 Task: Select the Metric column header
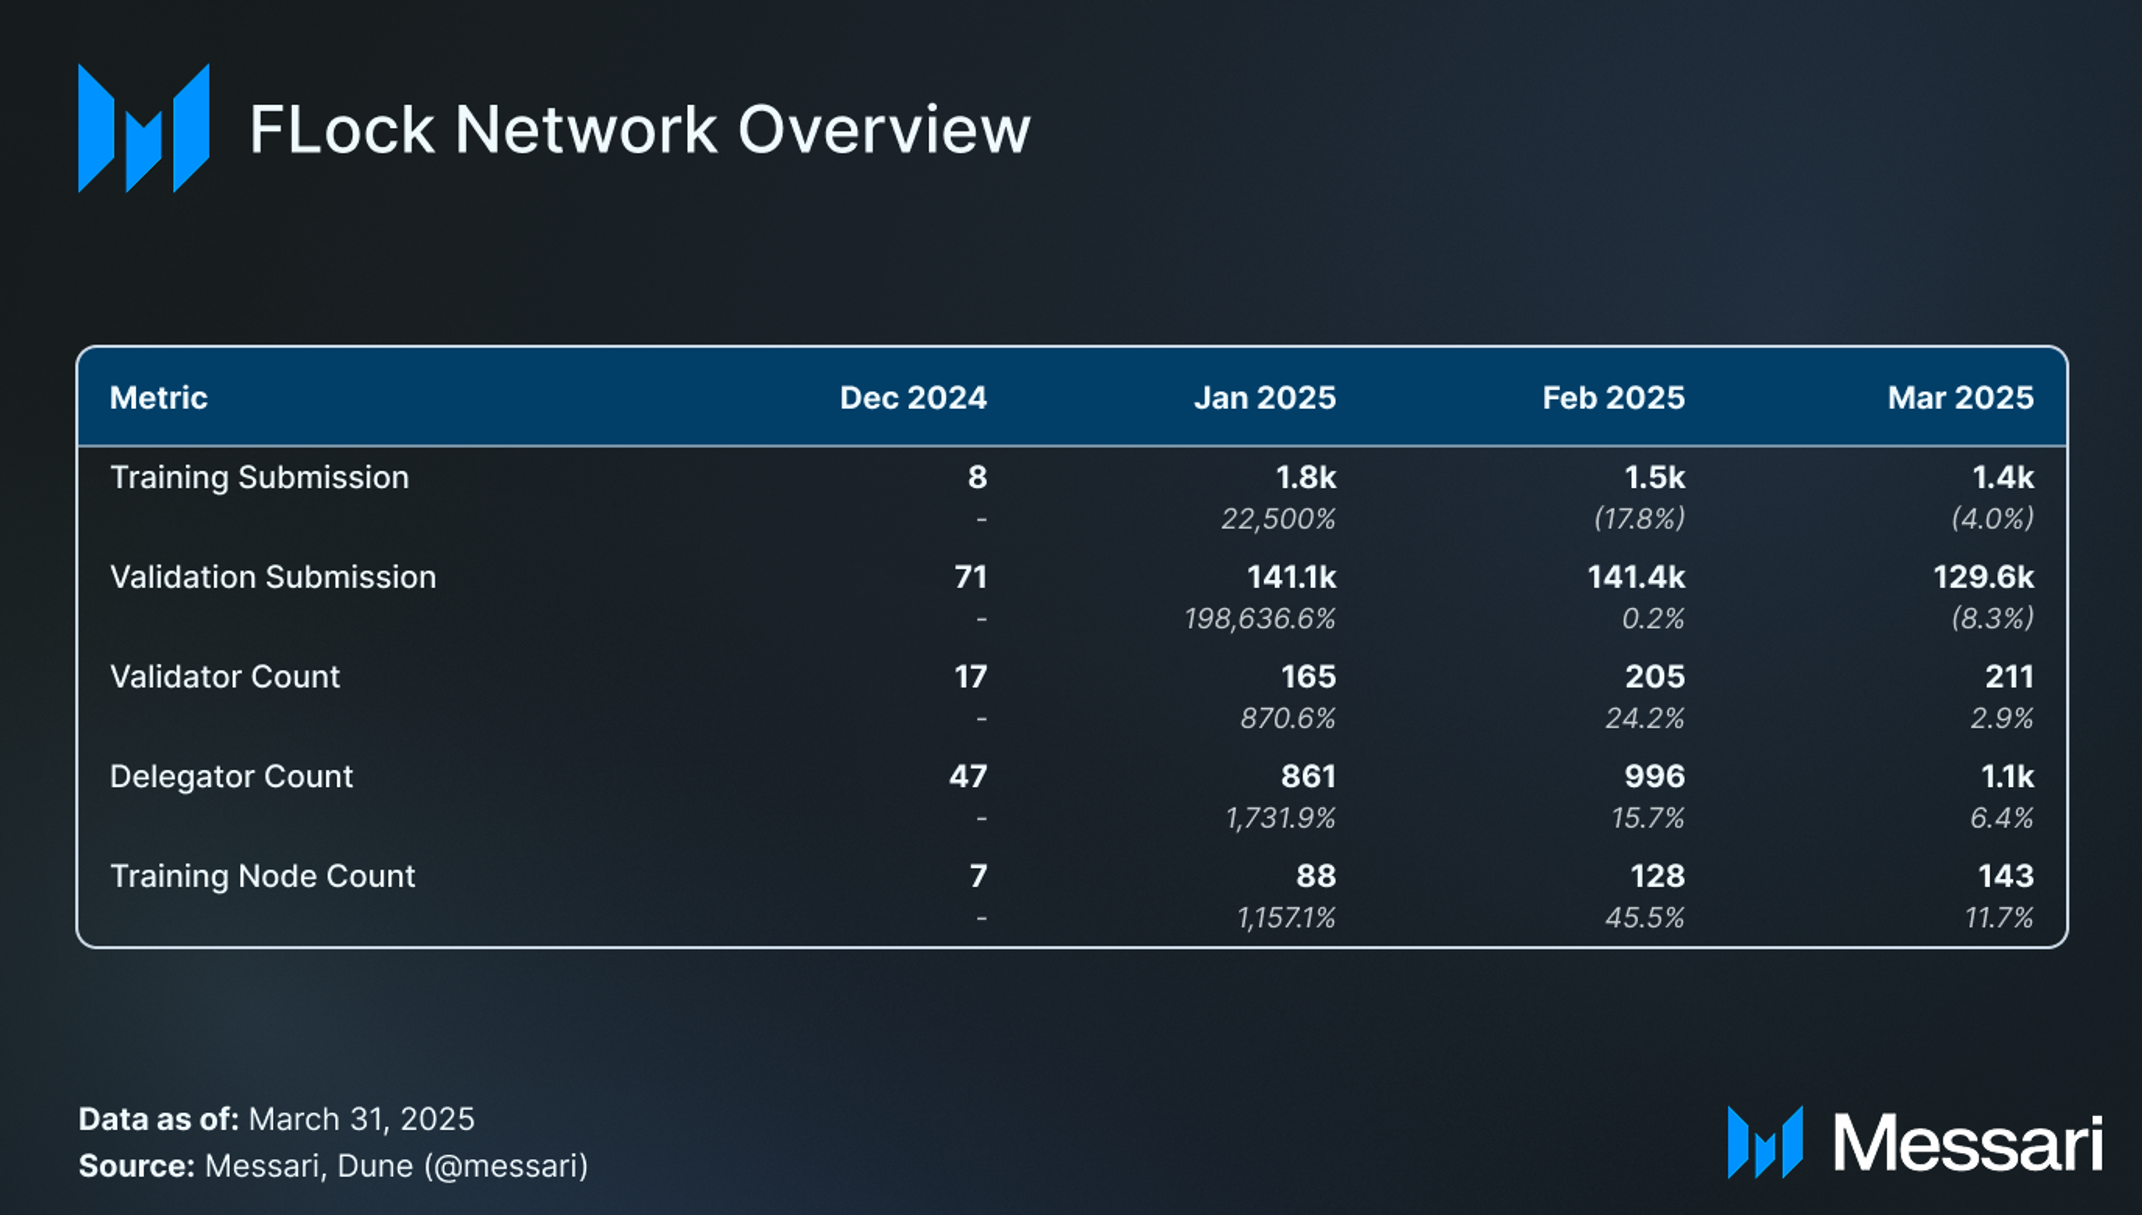(x=158, y=398)
